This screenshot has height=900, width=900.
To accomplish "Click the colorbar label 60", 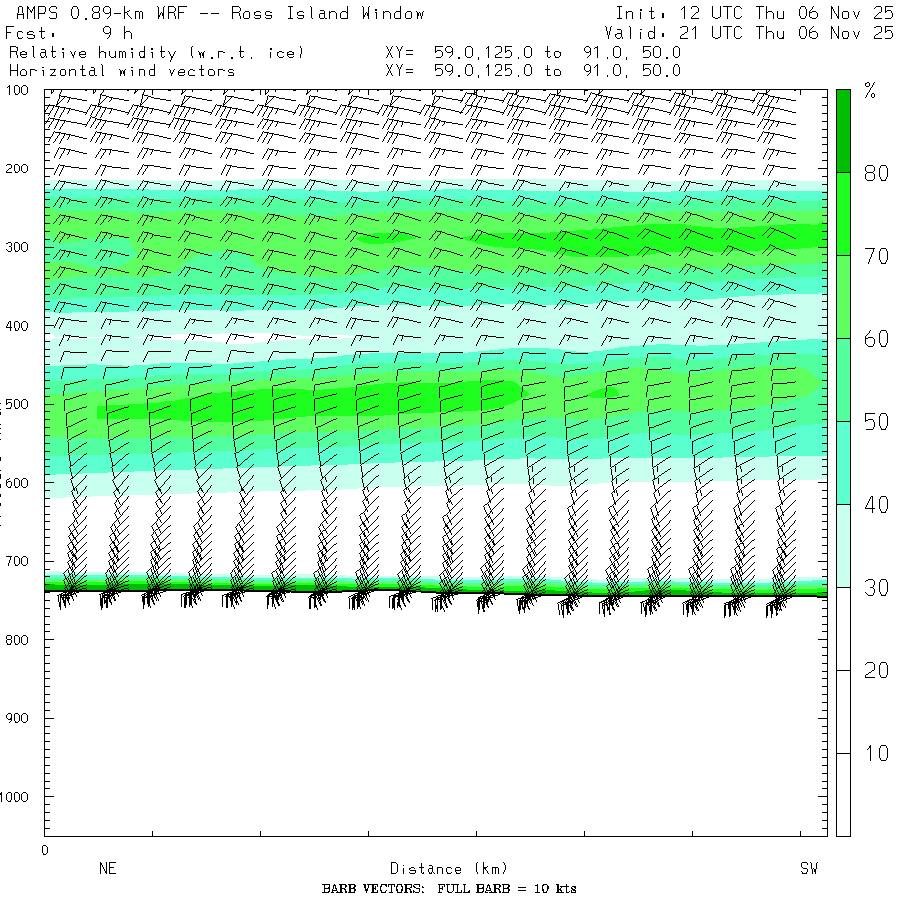I will click(876, 339).
